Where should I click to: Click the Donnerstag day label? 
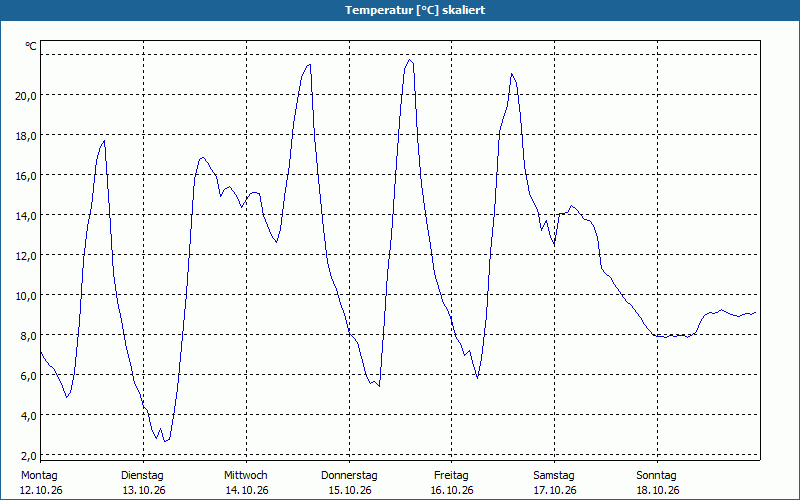click(349, 476)
